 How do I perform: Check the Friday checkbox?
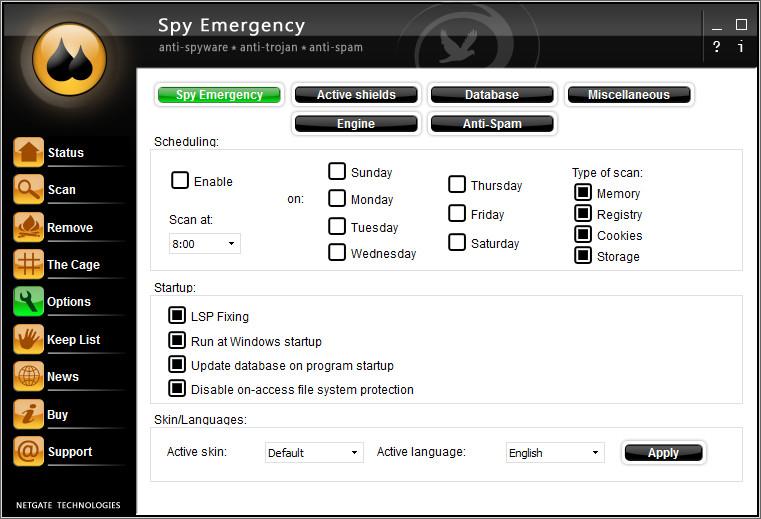click(x=457, y=213)
